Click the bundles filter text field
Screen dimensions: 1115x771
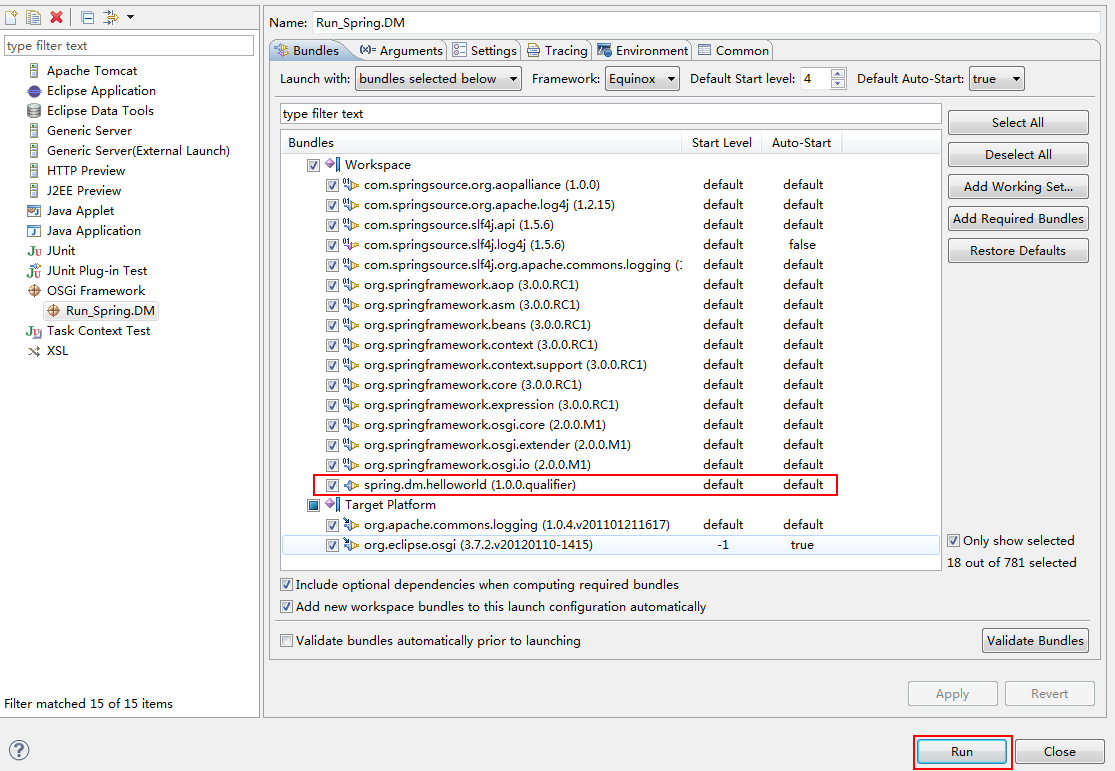[x=611, y=114]
